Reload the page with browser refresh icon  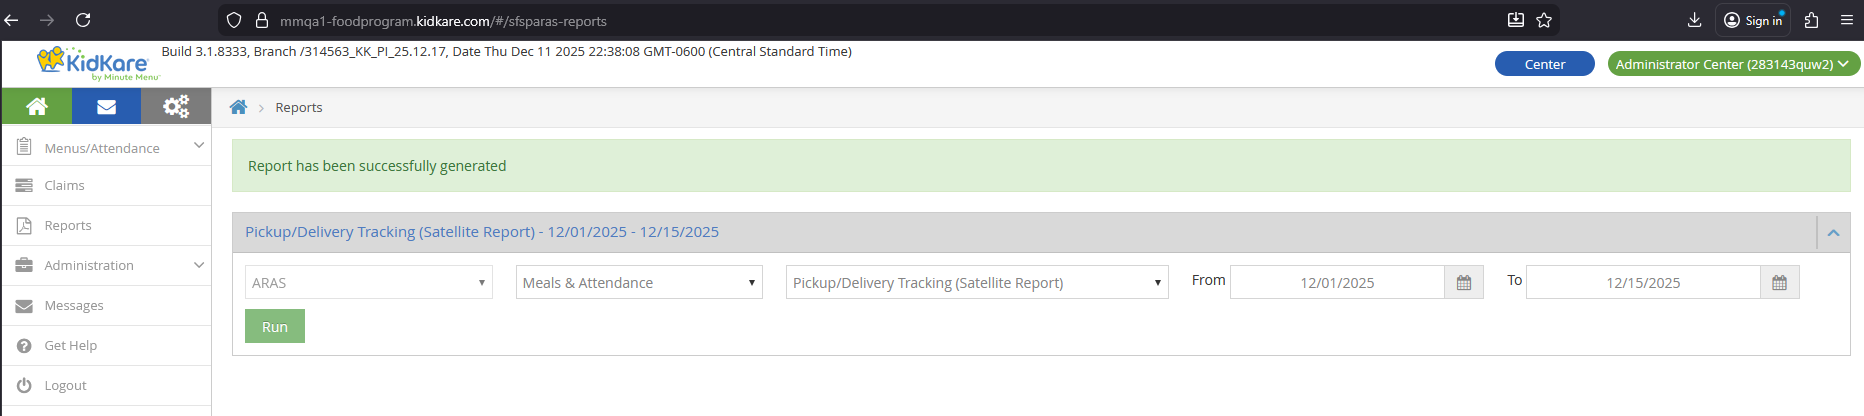[x=83, y=20]
